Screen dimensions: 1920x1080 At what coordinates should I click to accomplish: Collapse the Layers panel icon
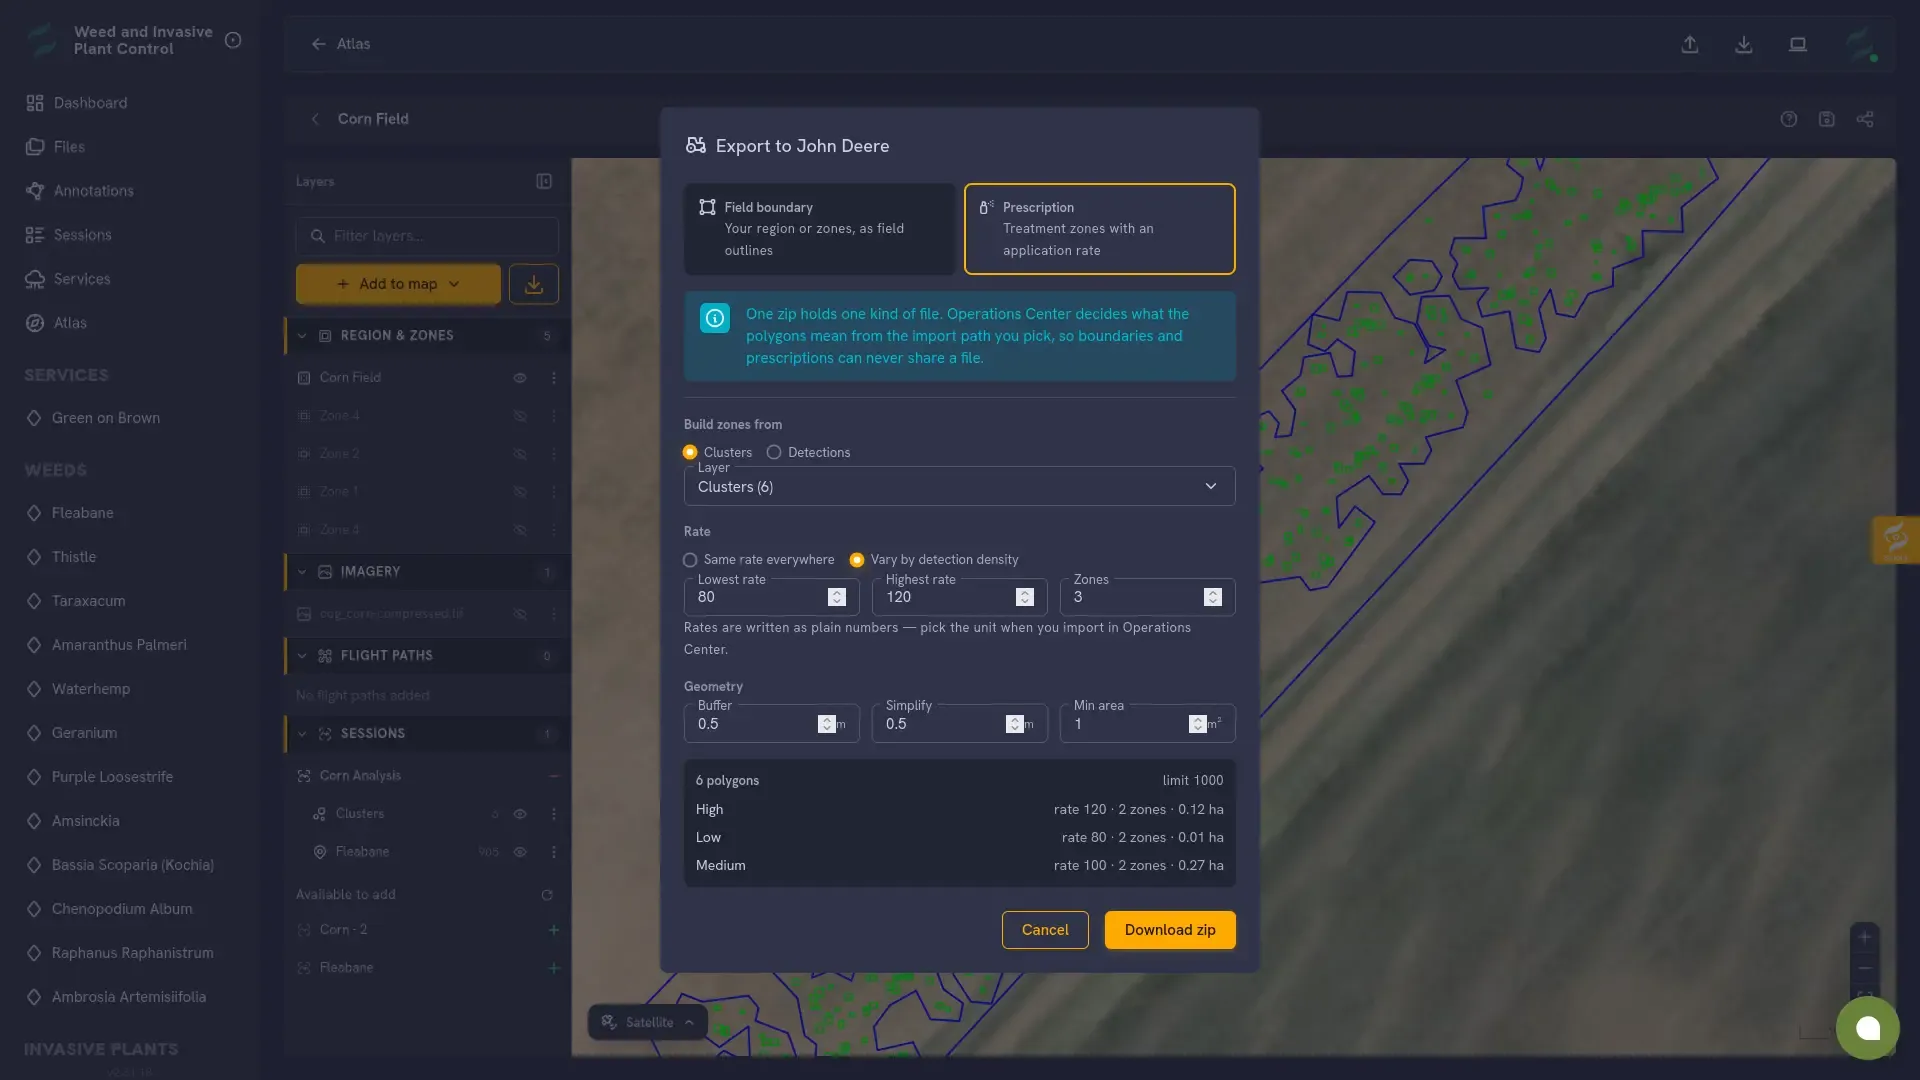click(x=544, y=181)
